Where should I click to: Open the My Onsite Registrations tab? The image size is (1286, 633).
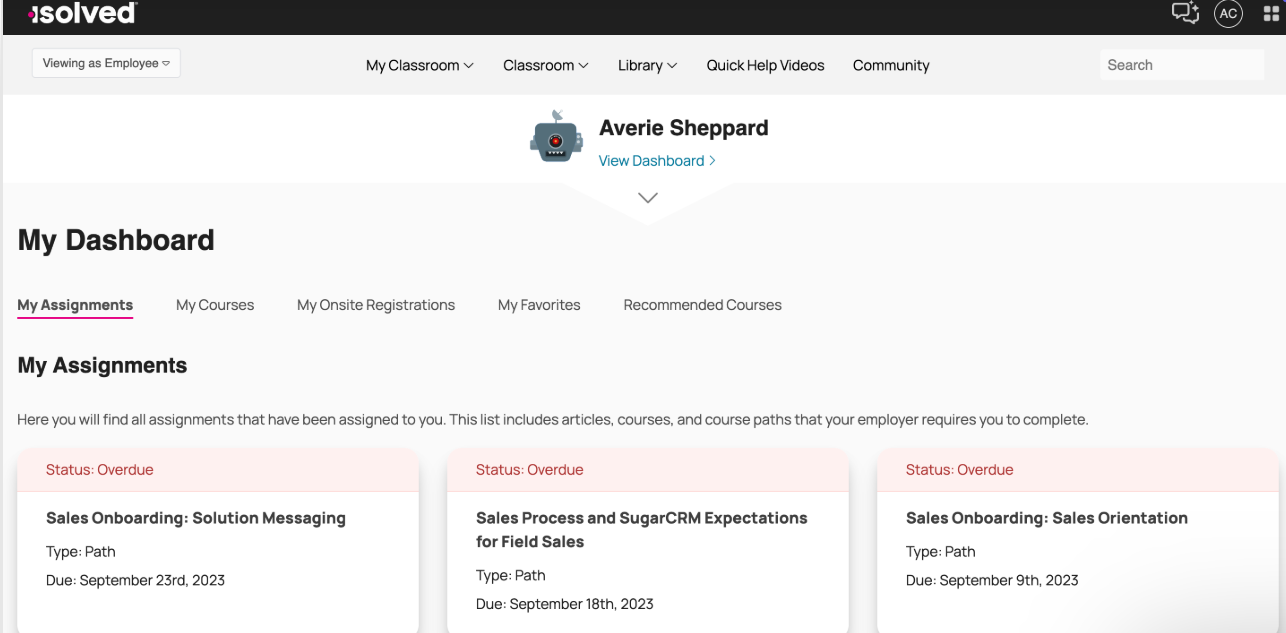(x=376, y=305)
